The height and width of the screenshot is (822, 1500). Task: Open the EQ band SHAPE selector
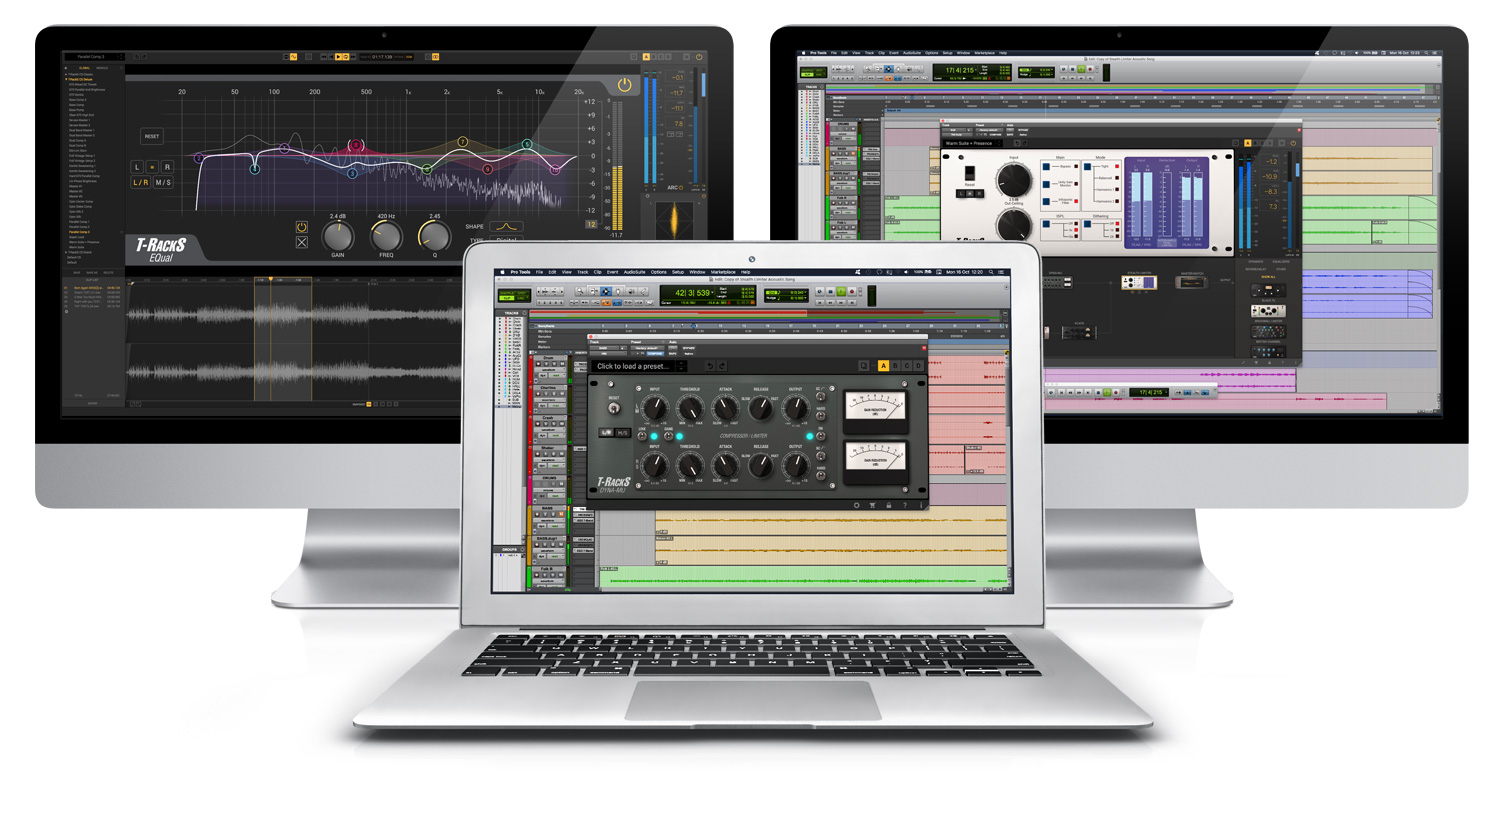click(x=506, y=227)
